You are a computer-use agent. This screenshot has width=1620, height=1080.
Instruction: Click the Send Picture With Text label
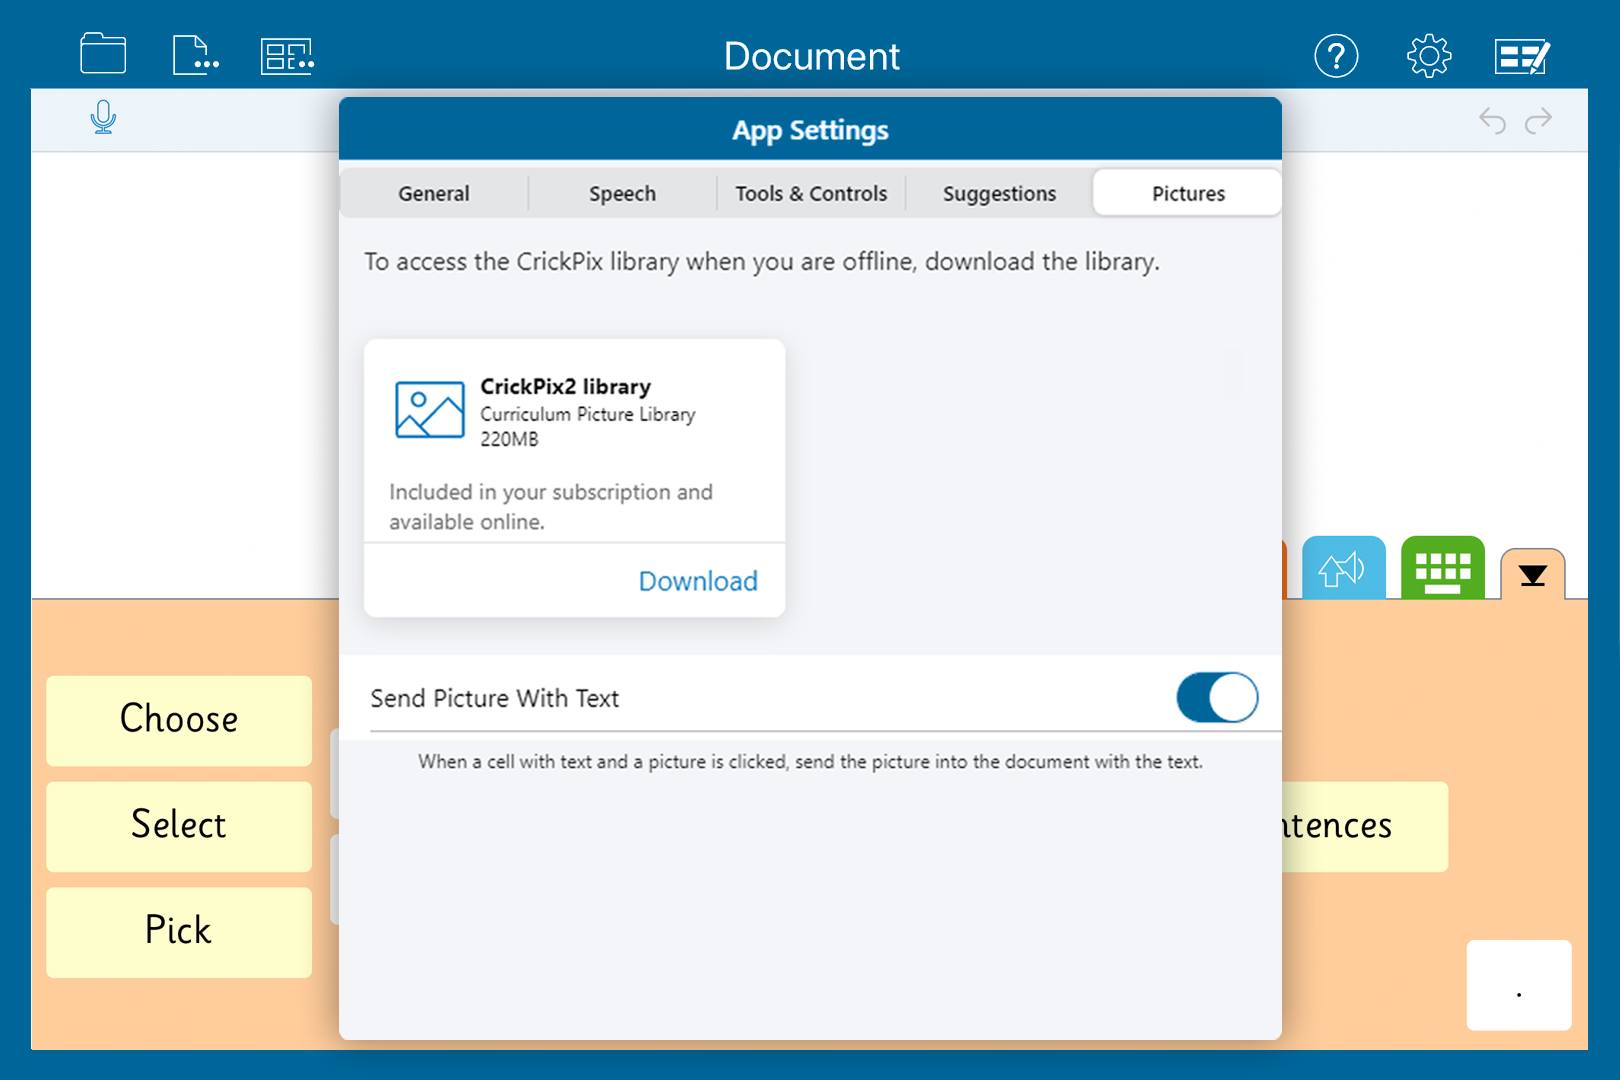pos(494,698)
